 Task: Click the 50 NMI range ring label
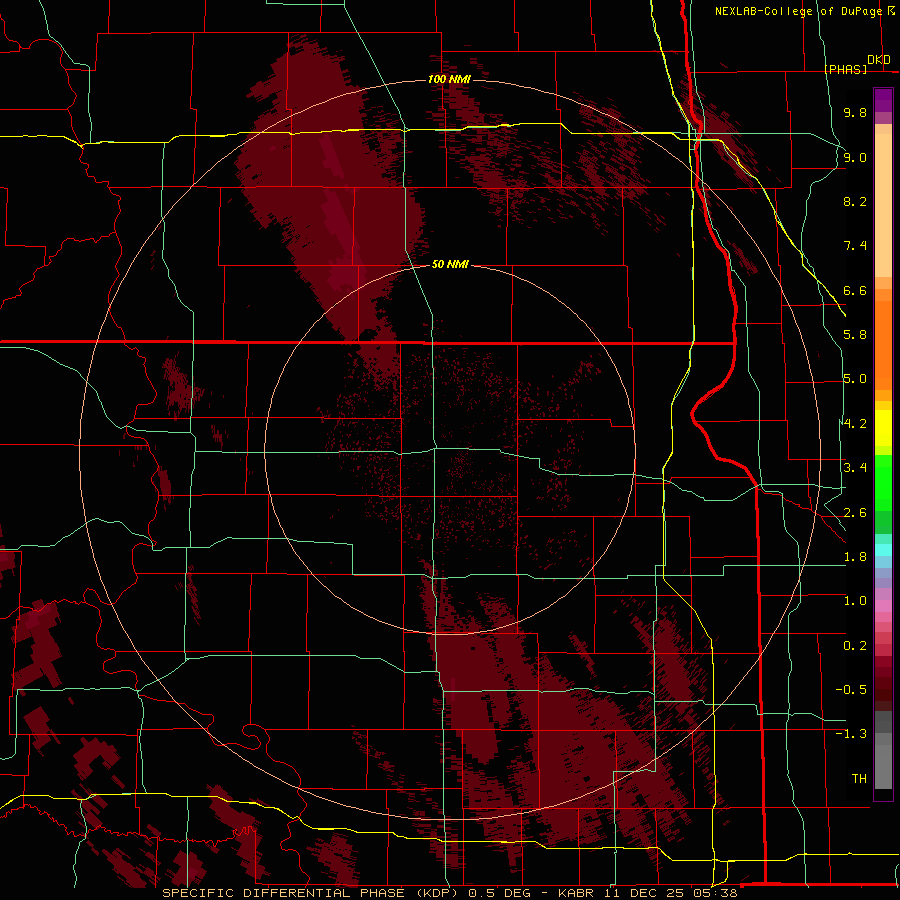450,264
